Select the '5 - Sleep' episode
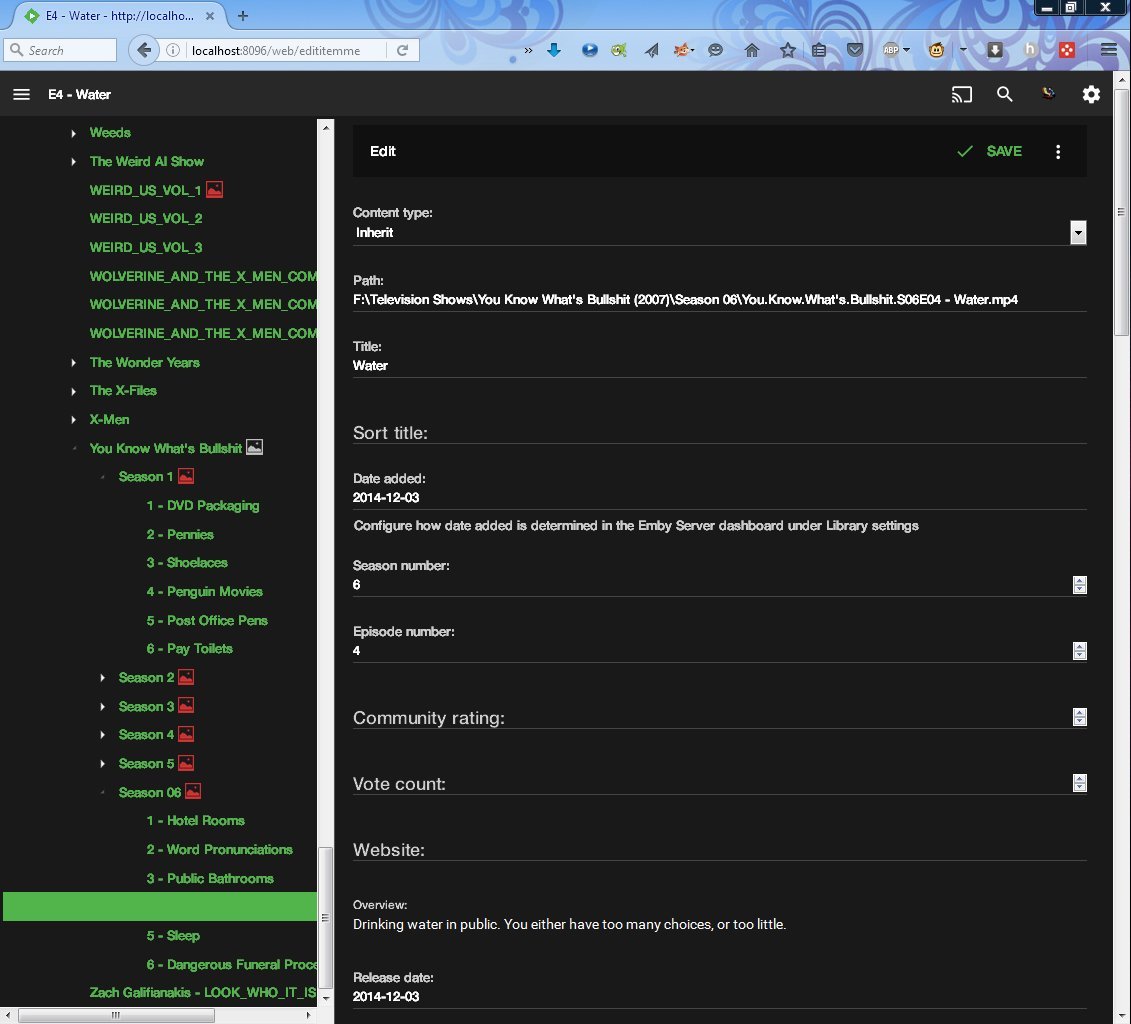The image size is (1131, 1024). [x=173, y=936]
